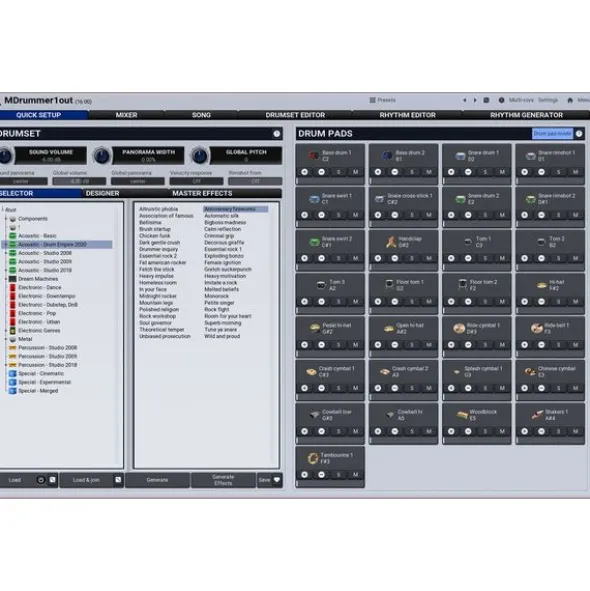Click the Handclap pad icon
The width and height of the screenshot is (590, 591).
click(x=391, y=242)
